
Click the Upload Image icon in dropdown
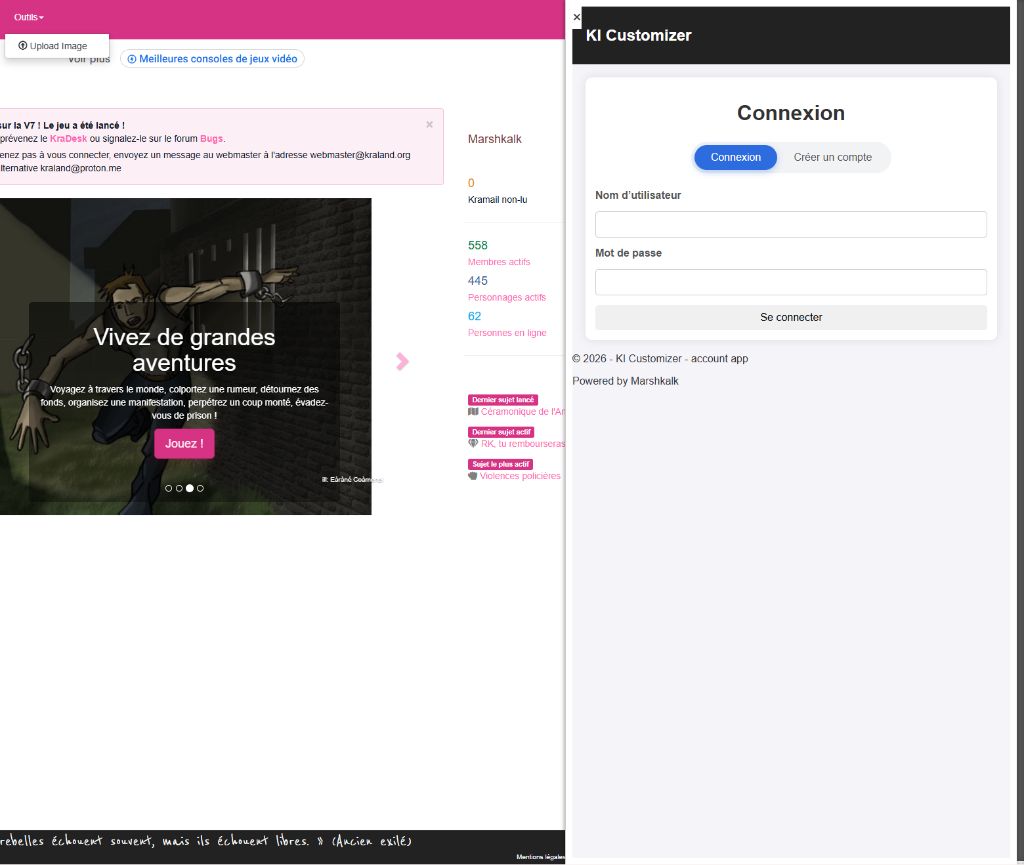point(23,46)
